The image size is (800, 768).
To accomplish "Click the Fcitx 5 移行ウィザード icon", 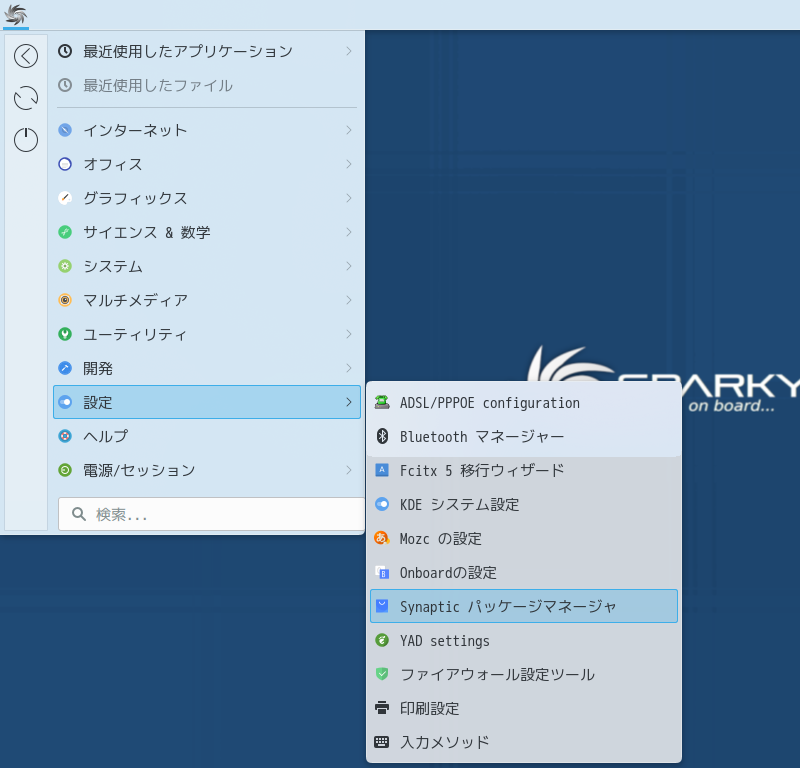I will pyautogui.click(x=382, y=470).
